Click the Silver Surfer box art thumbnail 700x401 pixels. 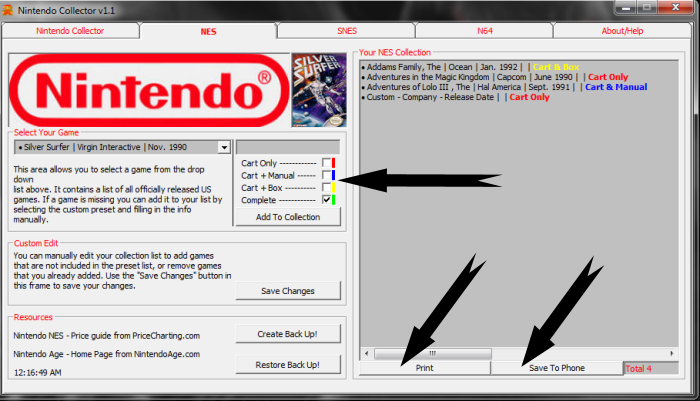[x=319, y=90]
